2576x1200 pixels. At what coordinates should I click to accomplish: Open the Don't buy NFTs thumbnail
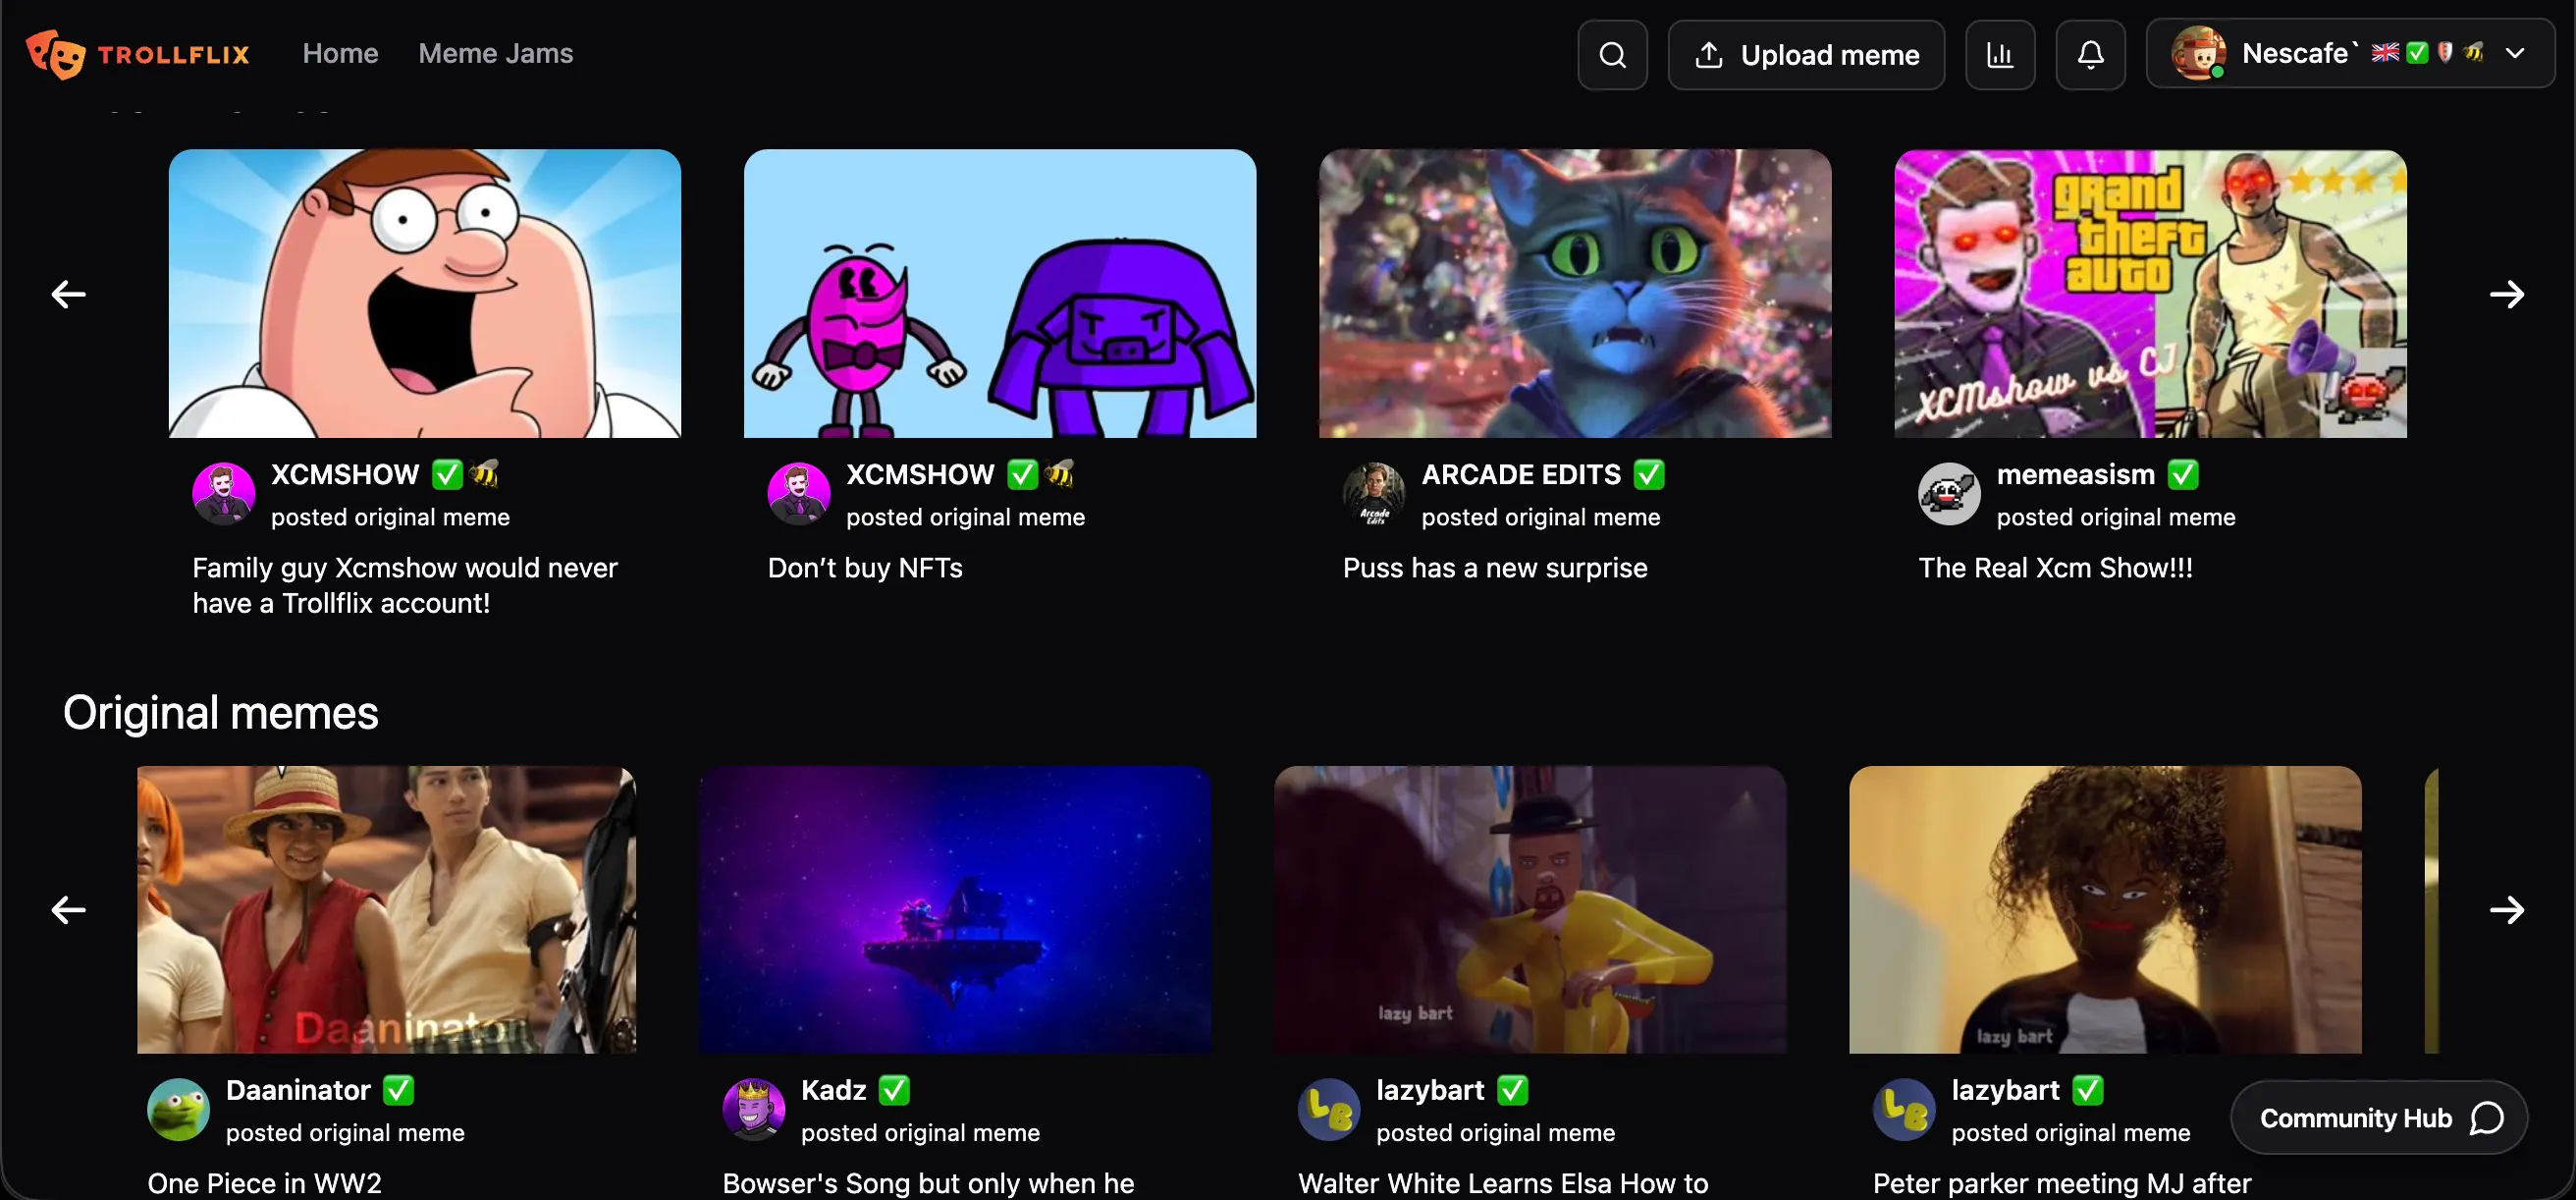[1000, 294]
